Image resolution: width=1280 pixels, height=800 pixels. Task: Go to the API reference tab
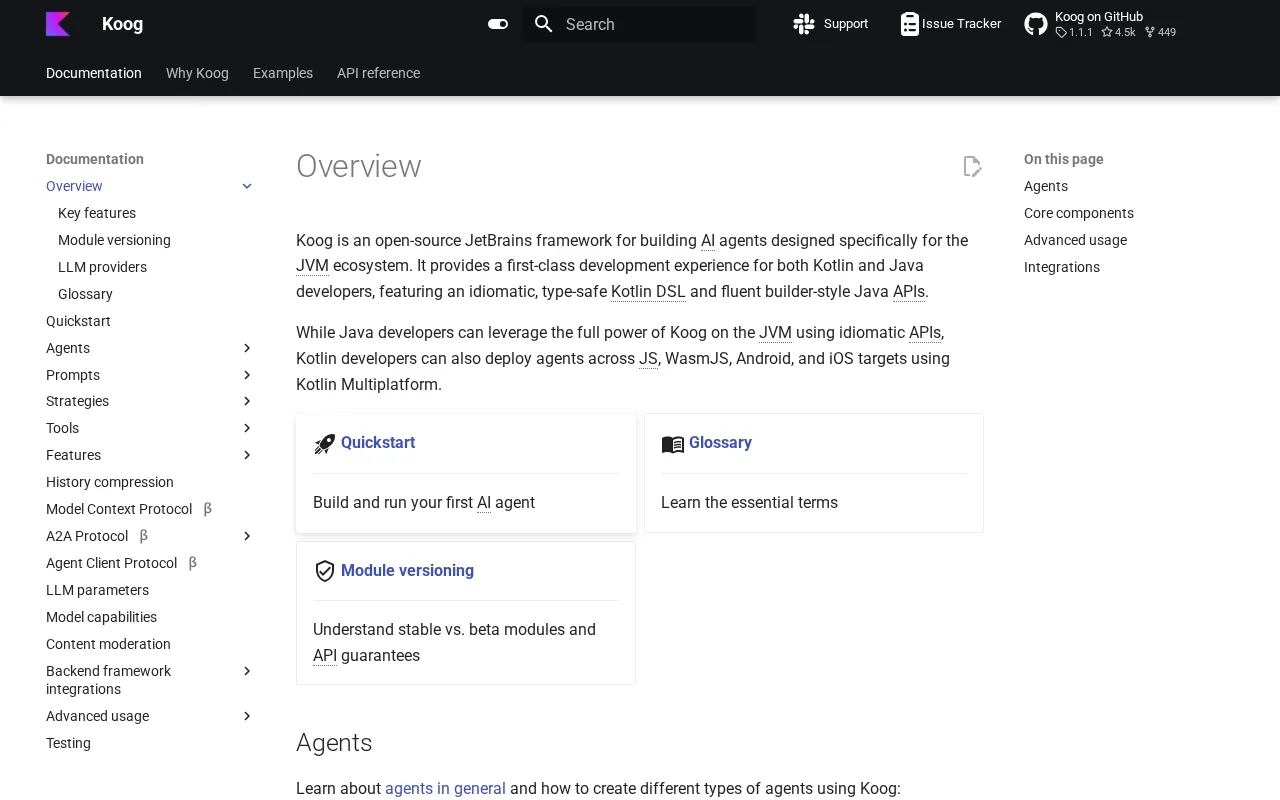378,73
